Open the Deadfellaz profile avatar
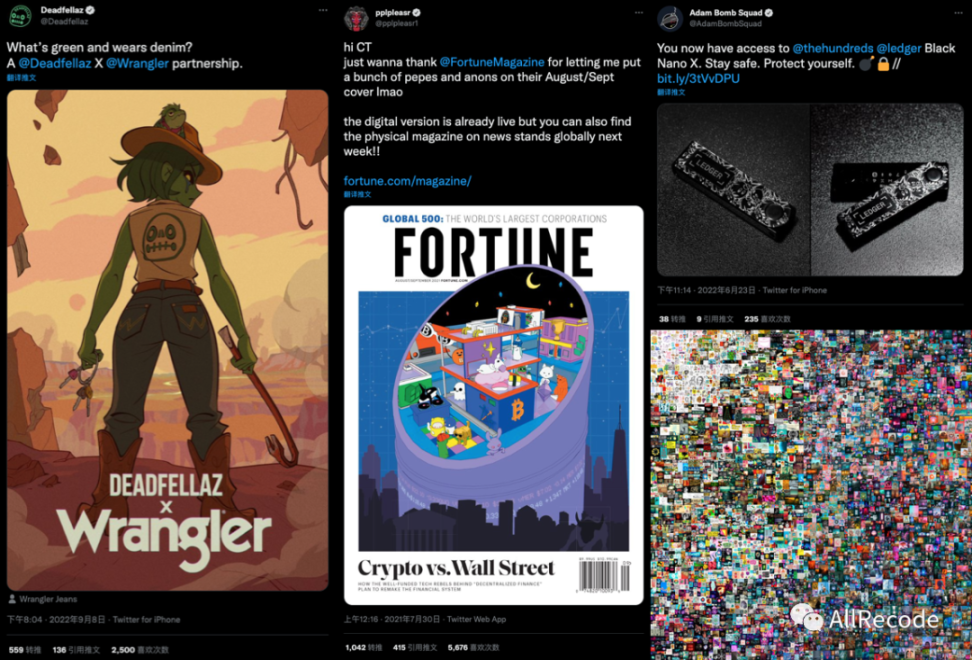Image resolution: width=972 pixels, height=660 pixels. click(20, 15)
